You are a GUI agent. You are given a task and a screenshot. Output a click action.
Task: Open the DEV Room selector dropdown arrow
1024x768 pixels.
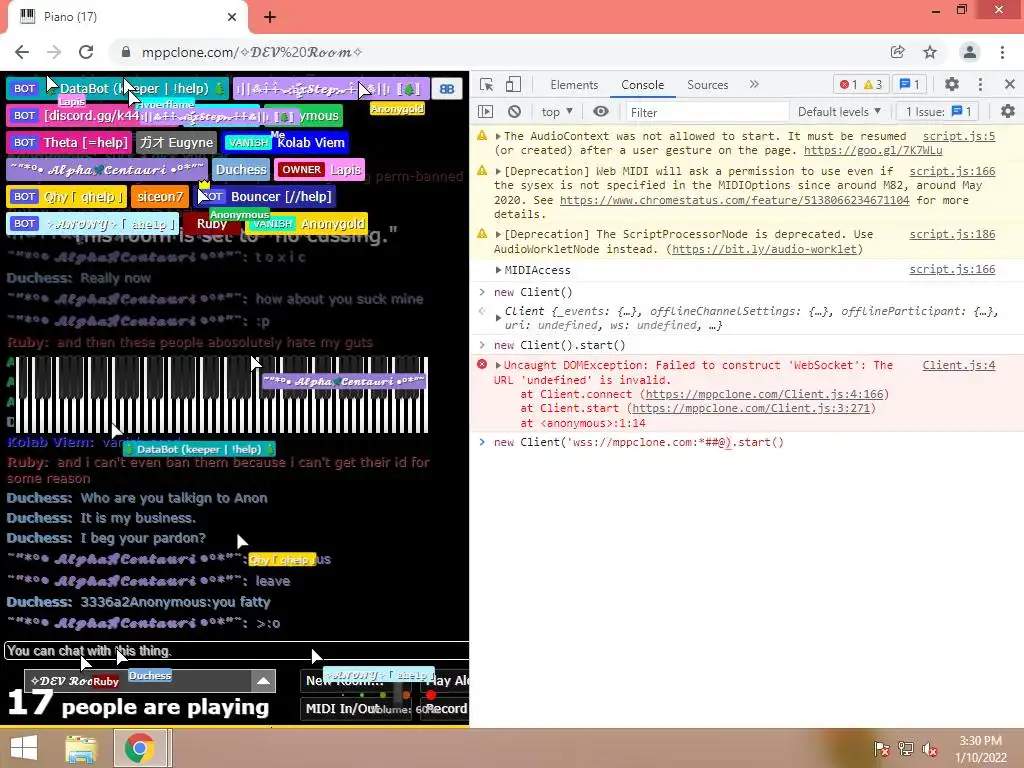[263, 680]
